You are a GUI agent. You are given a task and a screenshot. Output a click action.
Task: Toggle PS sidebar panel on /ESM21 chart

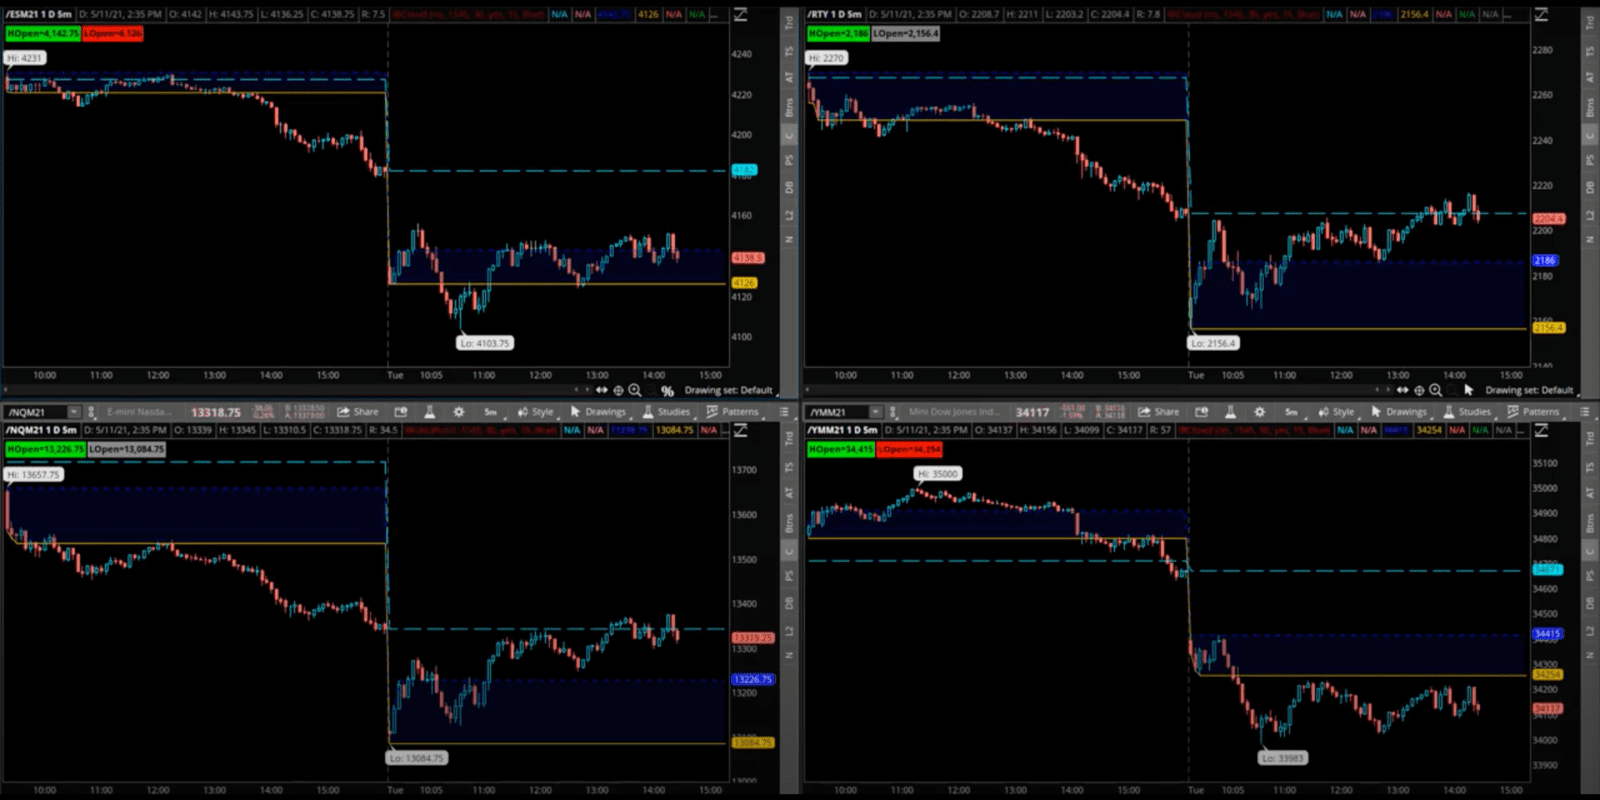click(x=789, y=160)
